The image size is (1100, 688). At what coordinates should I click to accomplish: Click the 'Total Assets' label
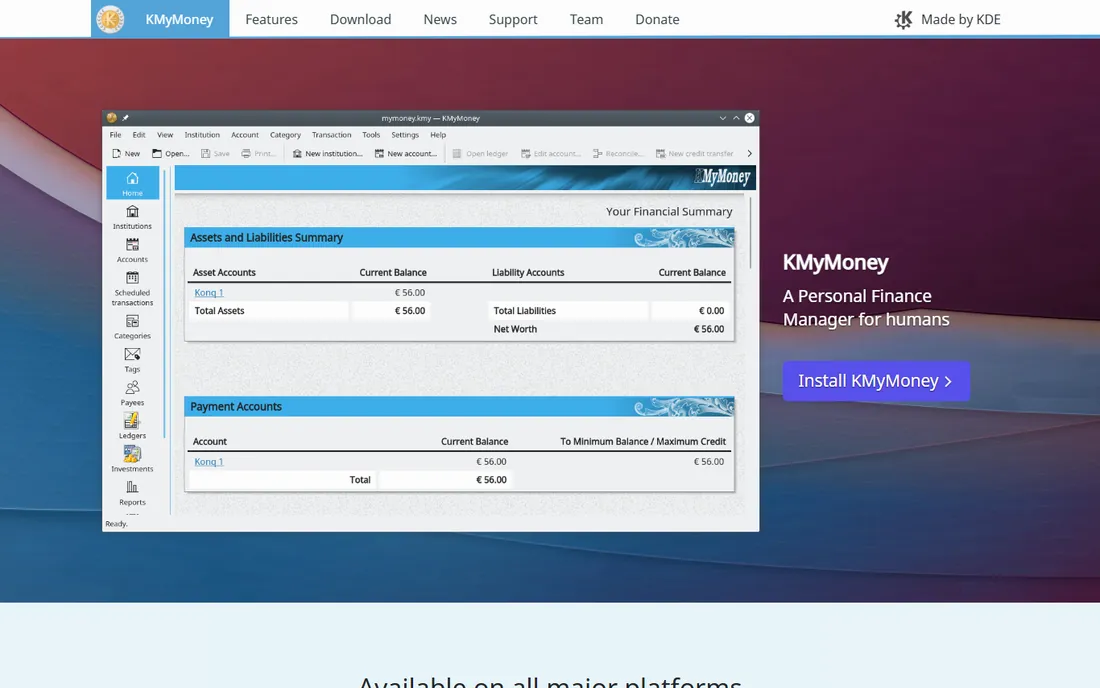(x=220, y=311)
